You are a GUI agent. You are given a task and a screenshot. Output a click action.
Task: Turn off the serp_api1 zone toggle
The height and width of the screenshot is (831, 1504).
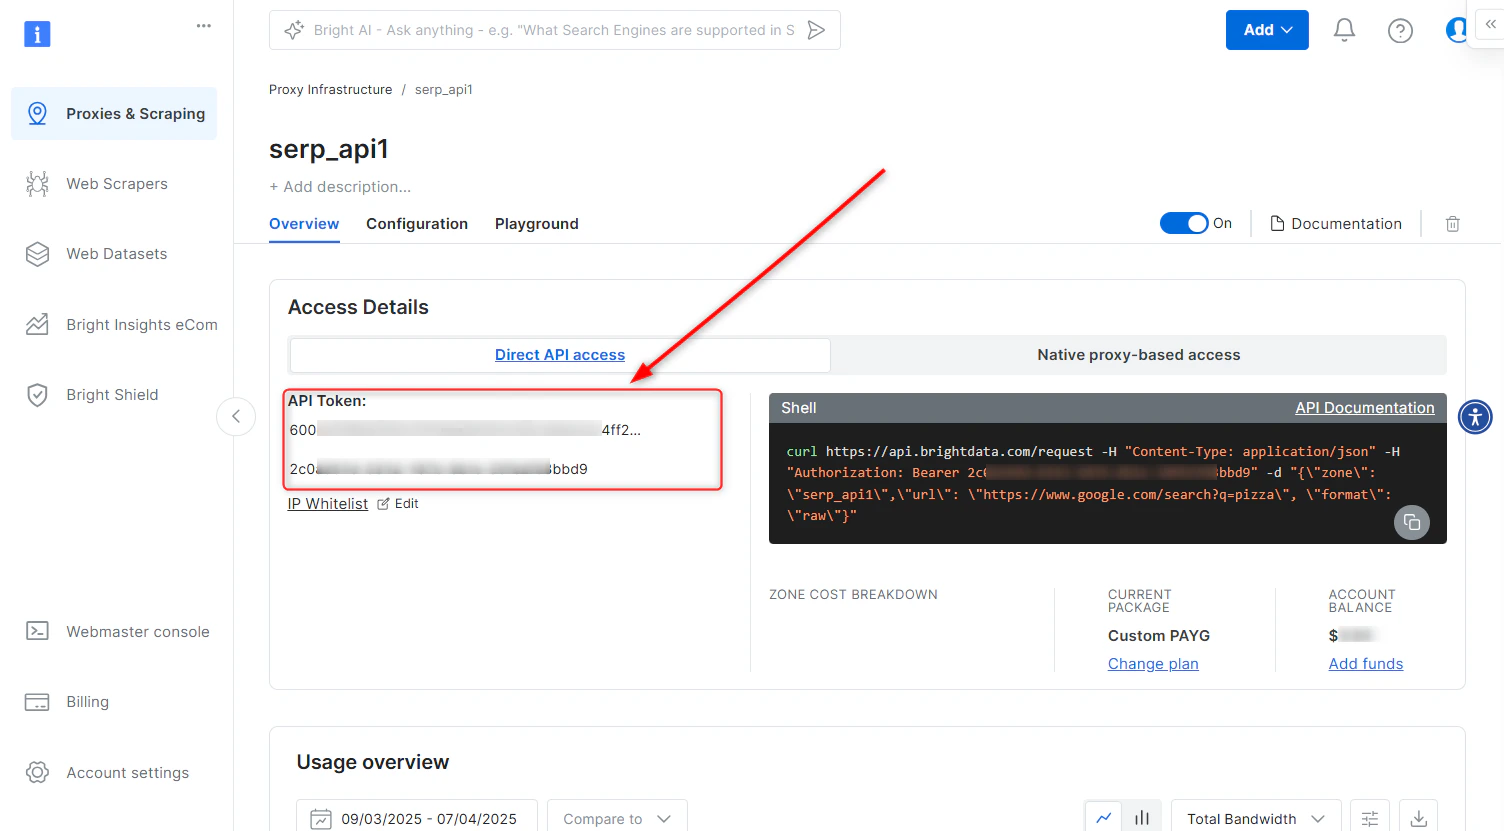coord(1185,223)
